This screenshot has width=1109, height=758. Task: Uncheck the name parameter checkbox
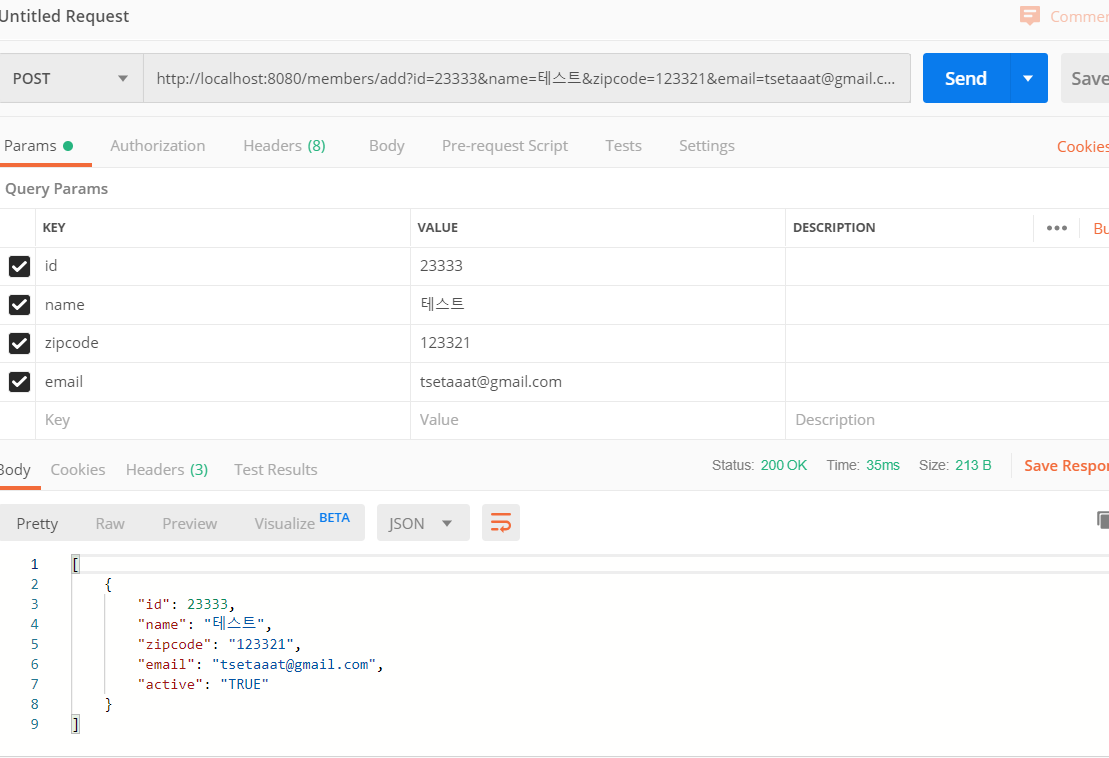pos(19,305)
